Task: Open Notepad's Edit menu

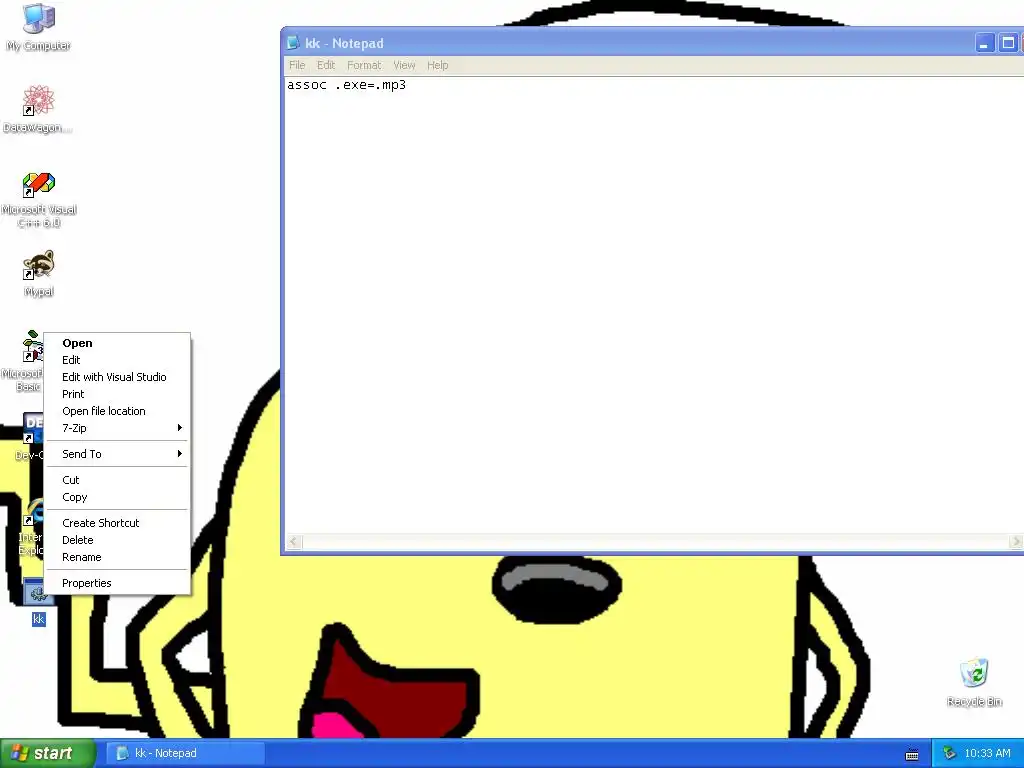Action: click(326, 65)
